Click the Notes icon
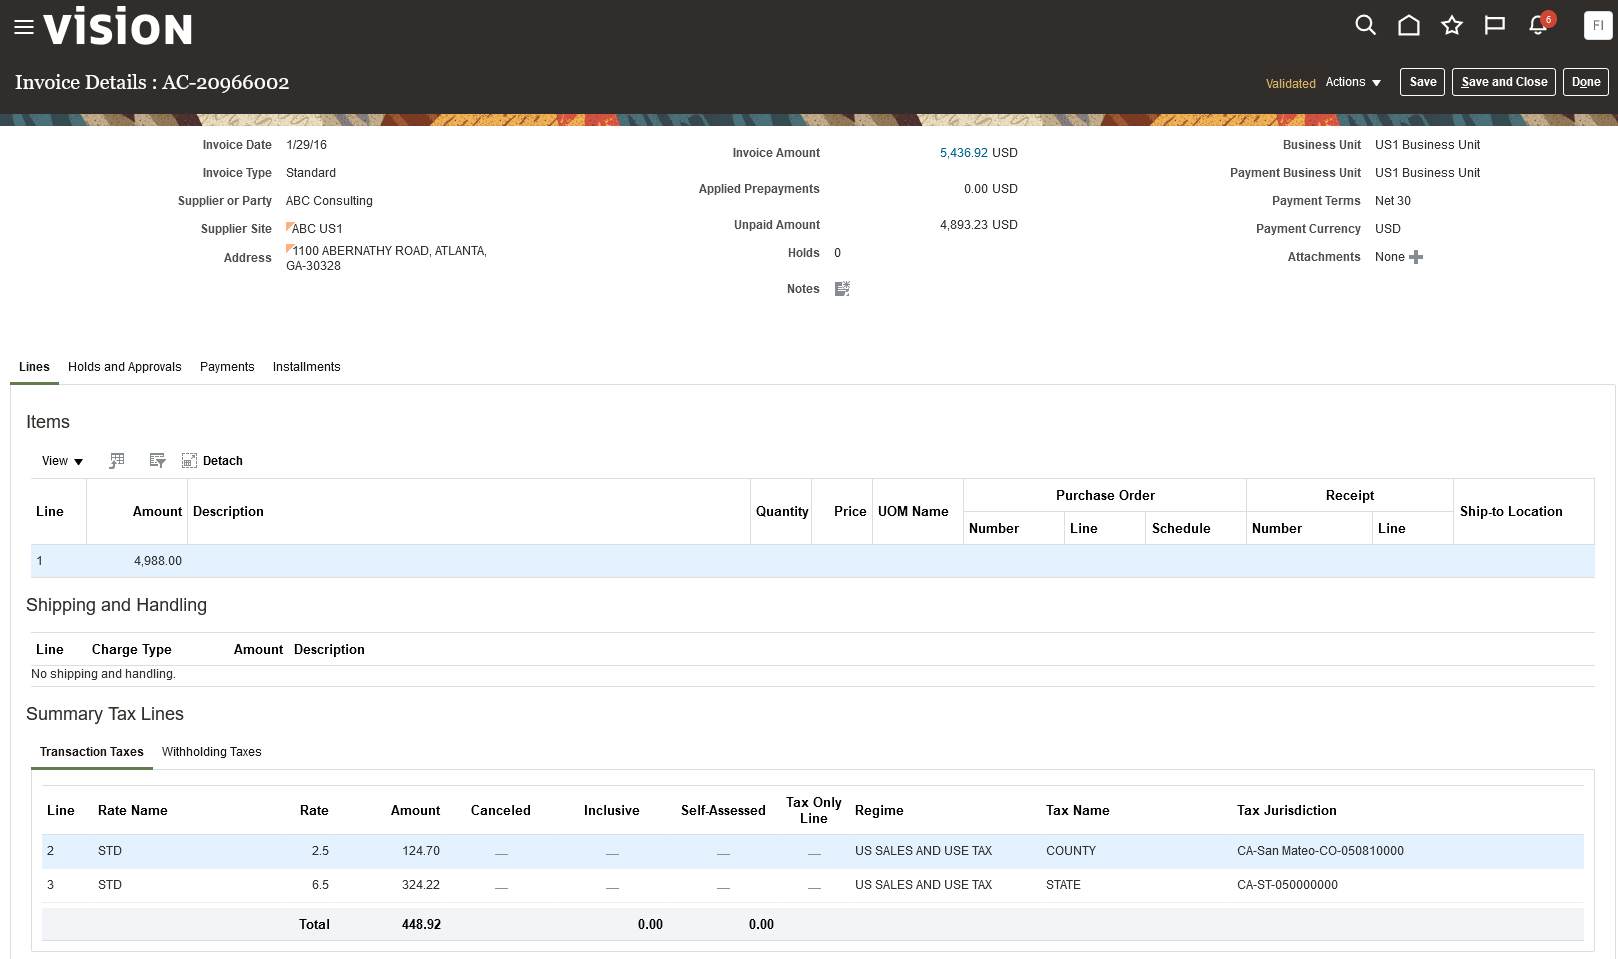Viewport: 1618px width, 959px height. (842, 289)
